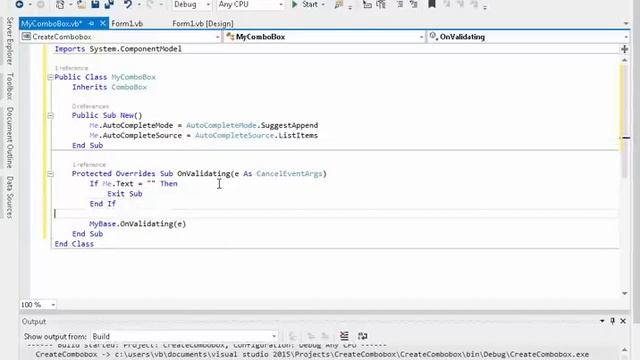Click the 'Exit Sub' line
This screenshot has width=640, height=360.
[x=125, y=194]
